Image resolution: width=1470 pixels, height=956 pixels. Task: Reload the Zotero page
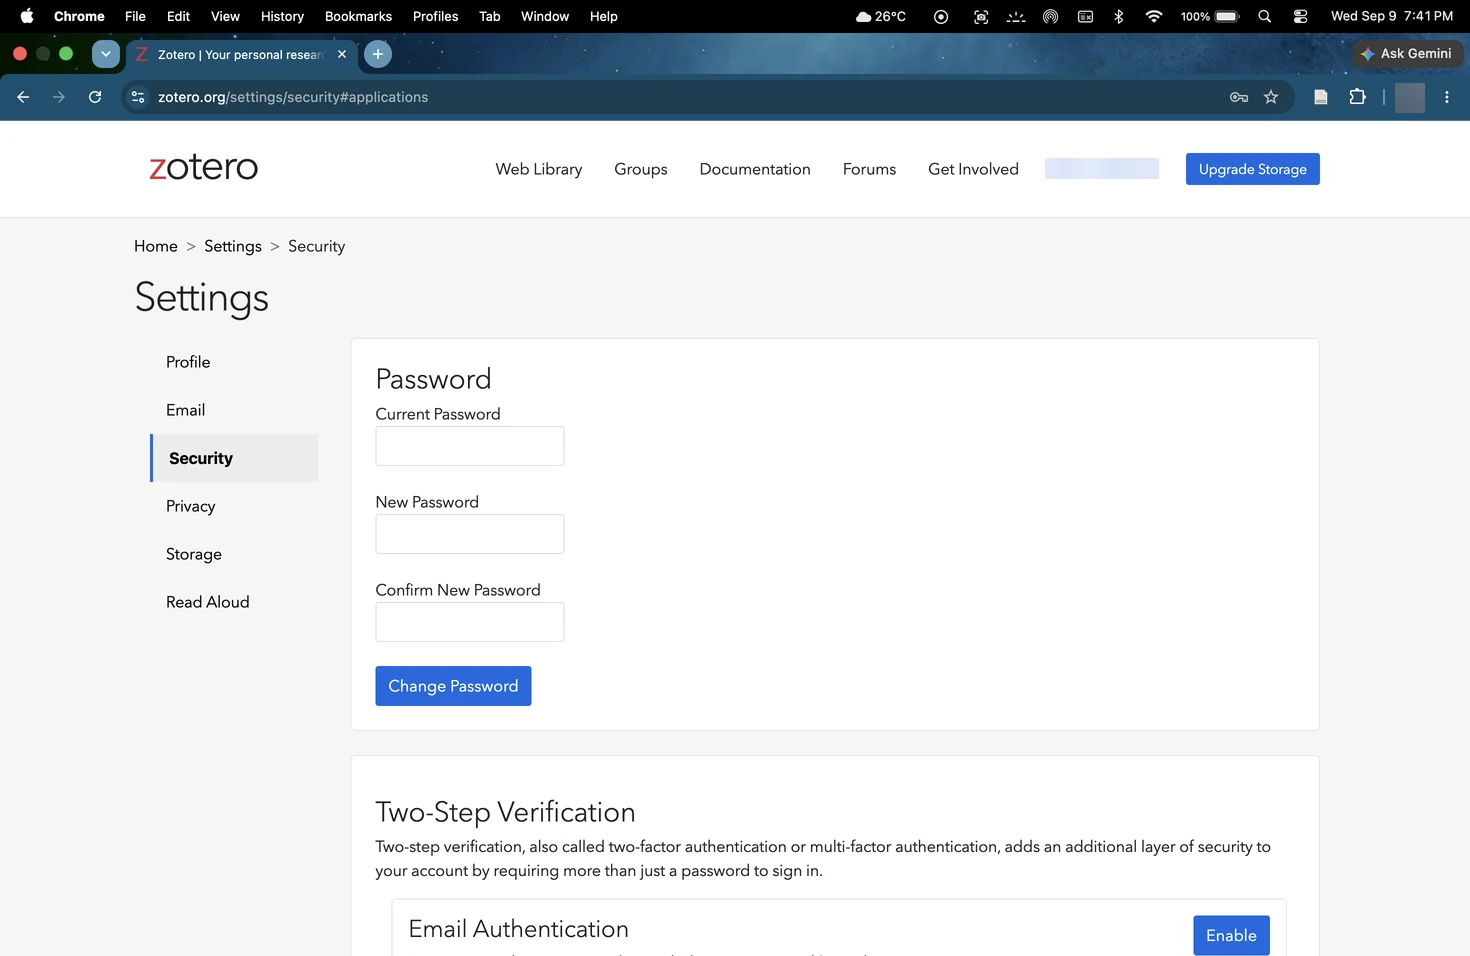95,97
